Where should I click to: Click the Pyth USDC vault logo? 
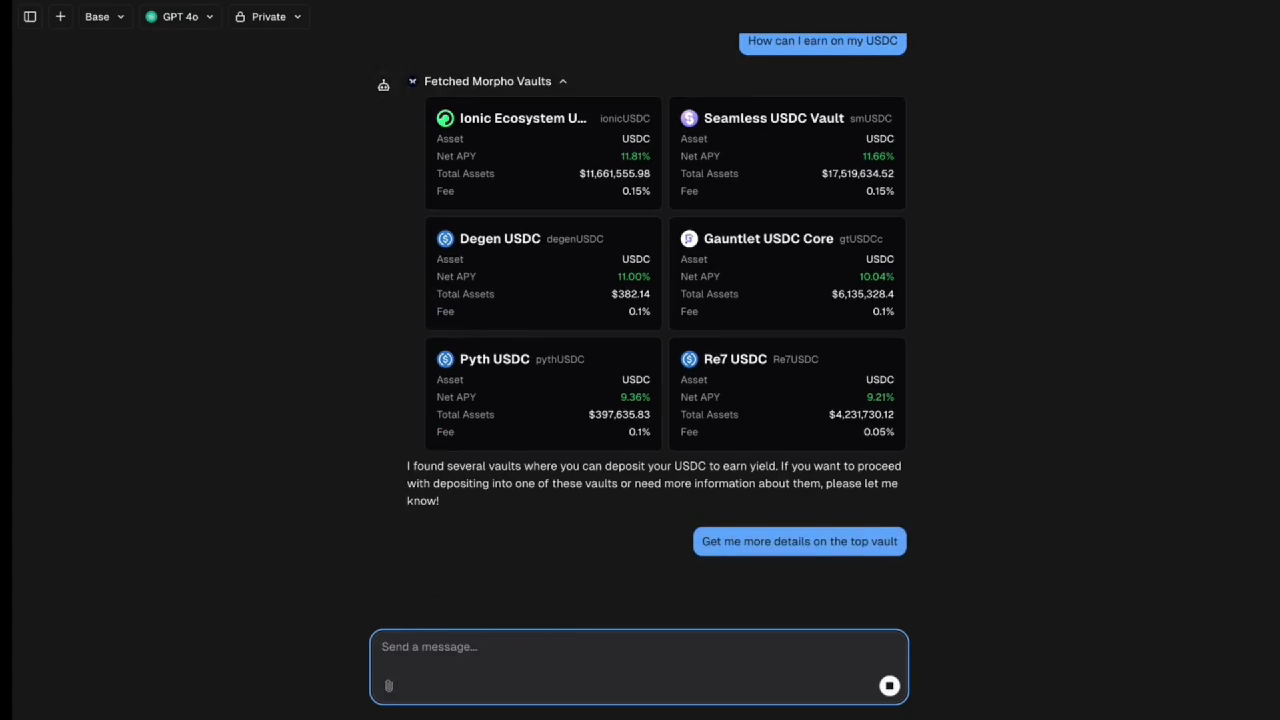pyautogui.click(x=445, y=359)
